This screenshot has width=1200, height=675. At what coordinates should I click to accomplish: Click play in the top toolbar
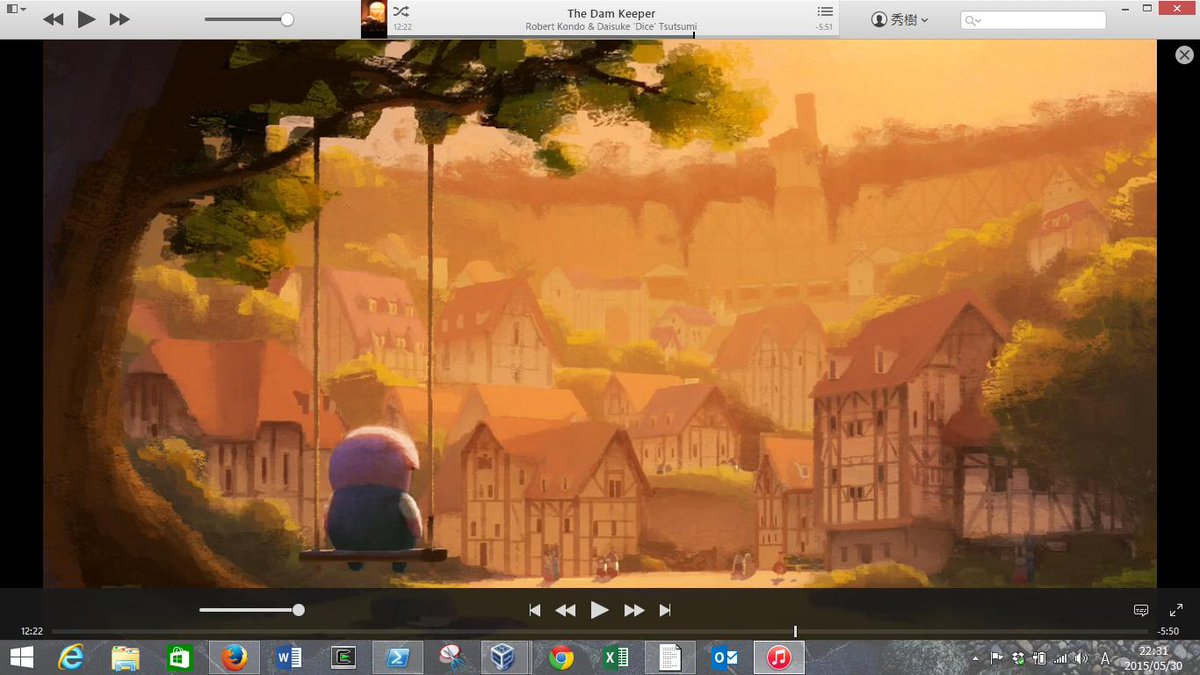point(86,19)
